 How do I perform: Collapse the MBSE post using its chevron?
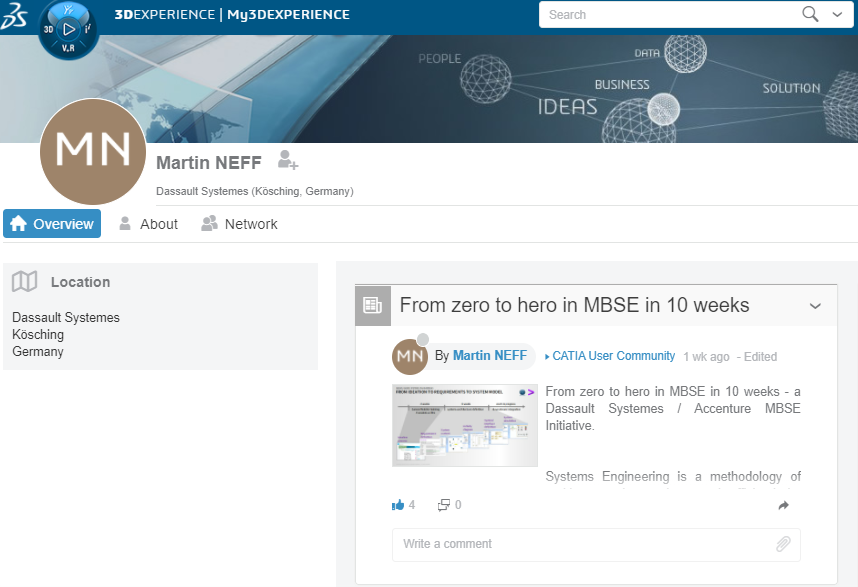tap(815, 305)
